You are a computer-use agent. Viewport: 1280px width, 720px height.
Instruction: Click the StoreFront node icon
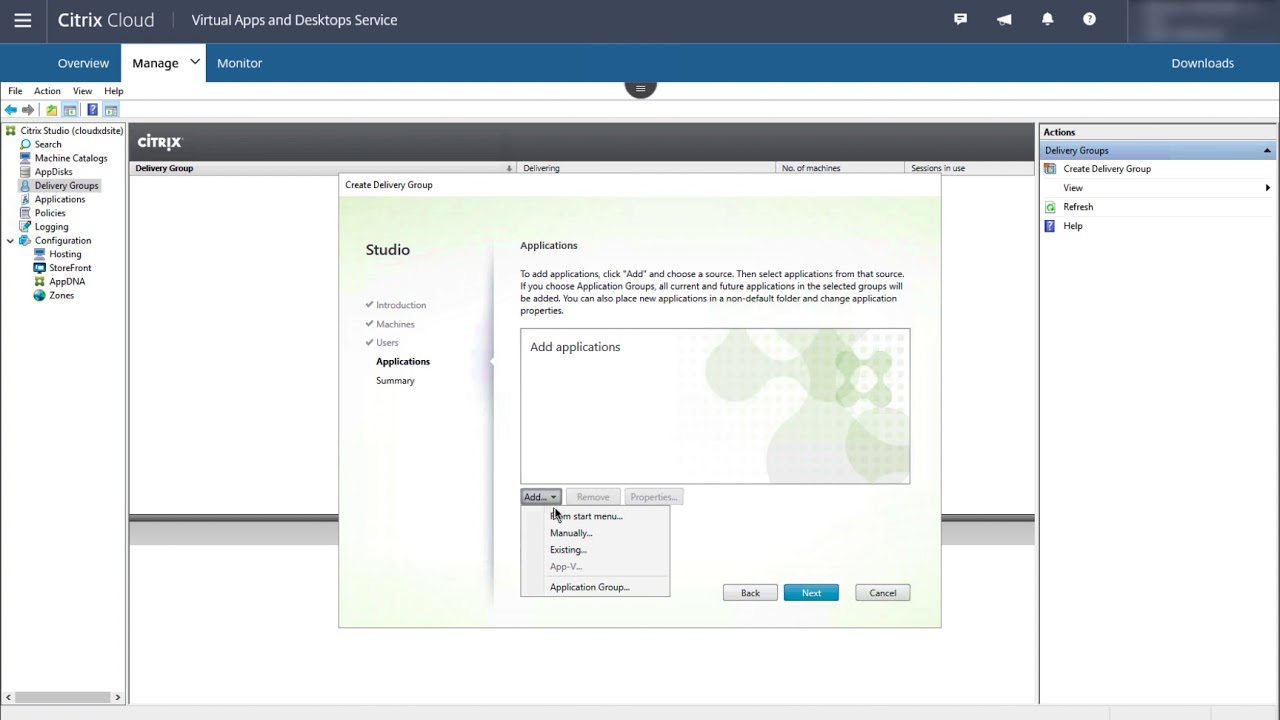[40, 268]
